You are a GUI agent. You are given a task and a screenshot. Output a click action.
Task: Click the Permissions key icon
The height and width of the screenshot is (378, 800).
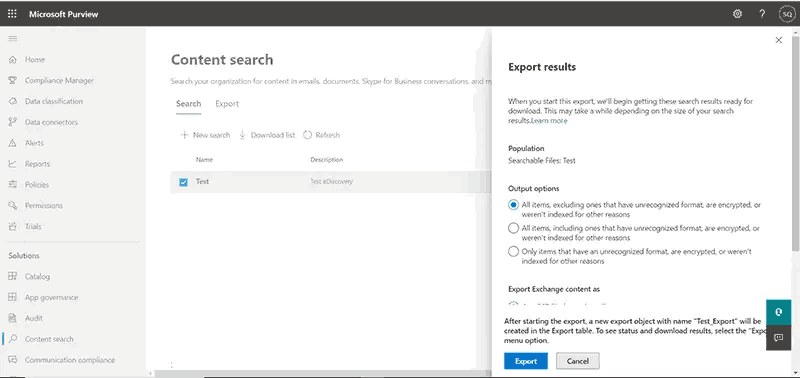13,206
